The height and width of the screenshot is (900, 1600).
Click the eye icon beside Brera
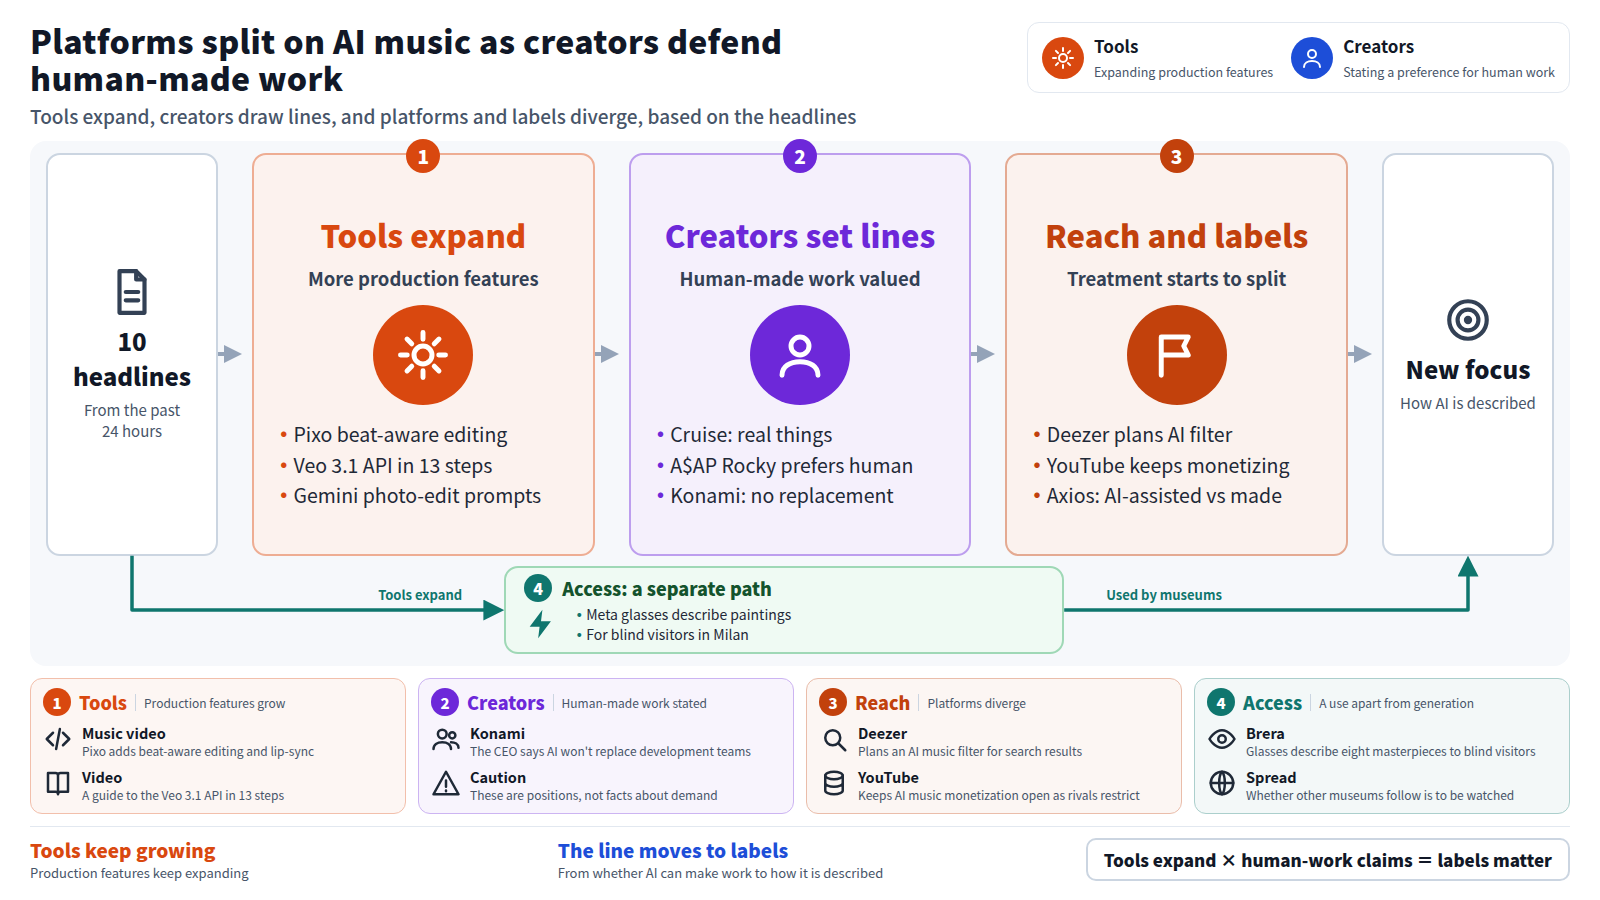[x=1222, y=739]
